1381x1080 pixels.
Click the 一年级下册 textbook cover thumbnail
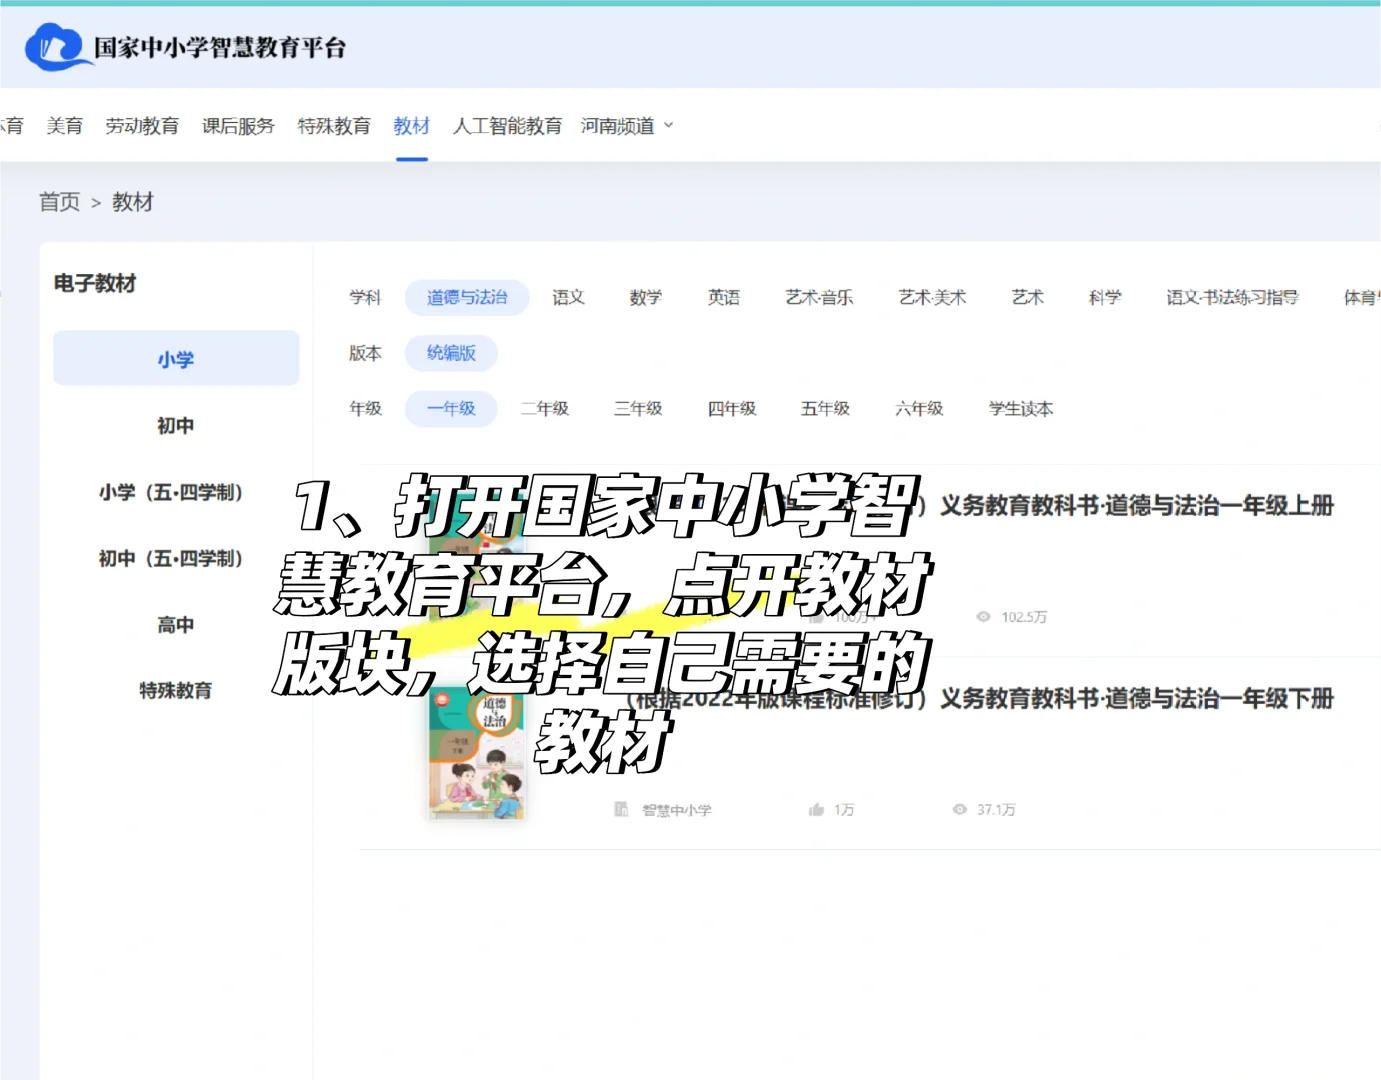coord(477,752)
